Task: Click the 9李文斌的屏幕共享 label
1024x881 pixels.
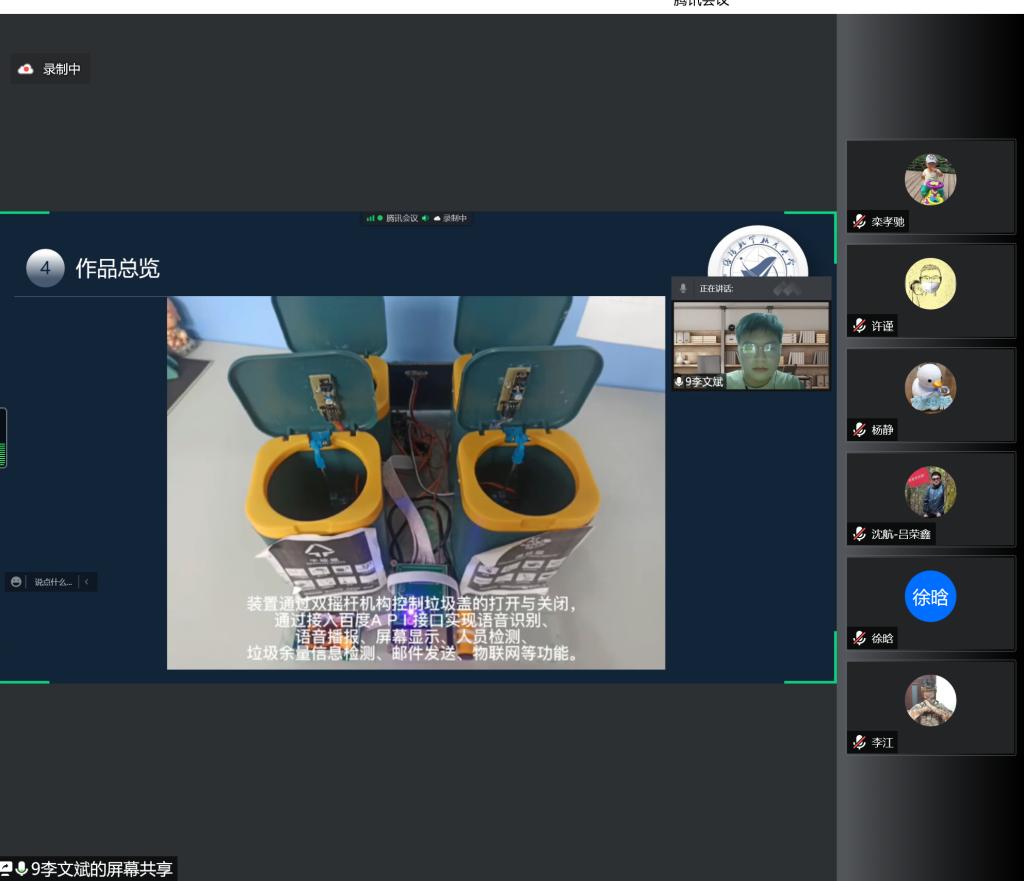Action: 102,869
